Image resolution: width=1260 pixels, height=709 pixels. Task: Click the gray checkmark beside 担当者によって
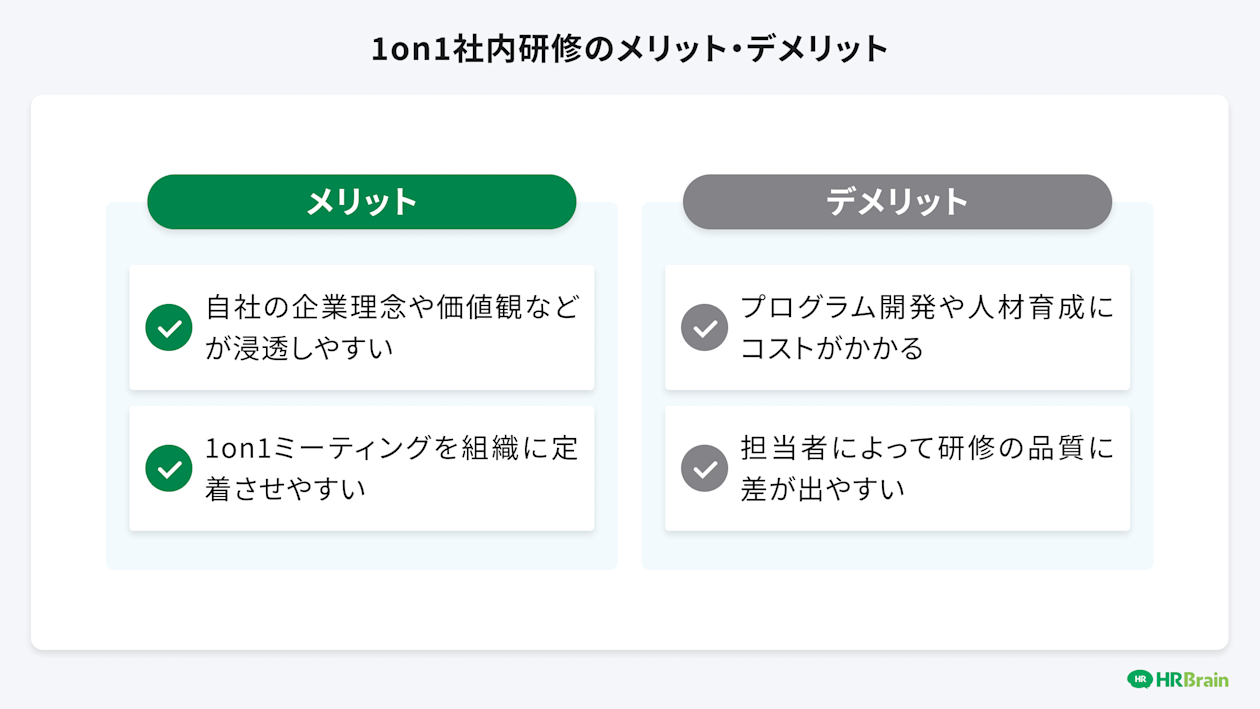pyautogui.click(x=705, y=468)
